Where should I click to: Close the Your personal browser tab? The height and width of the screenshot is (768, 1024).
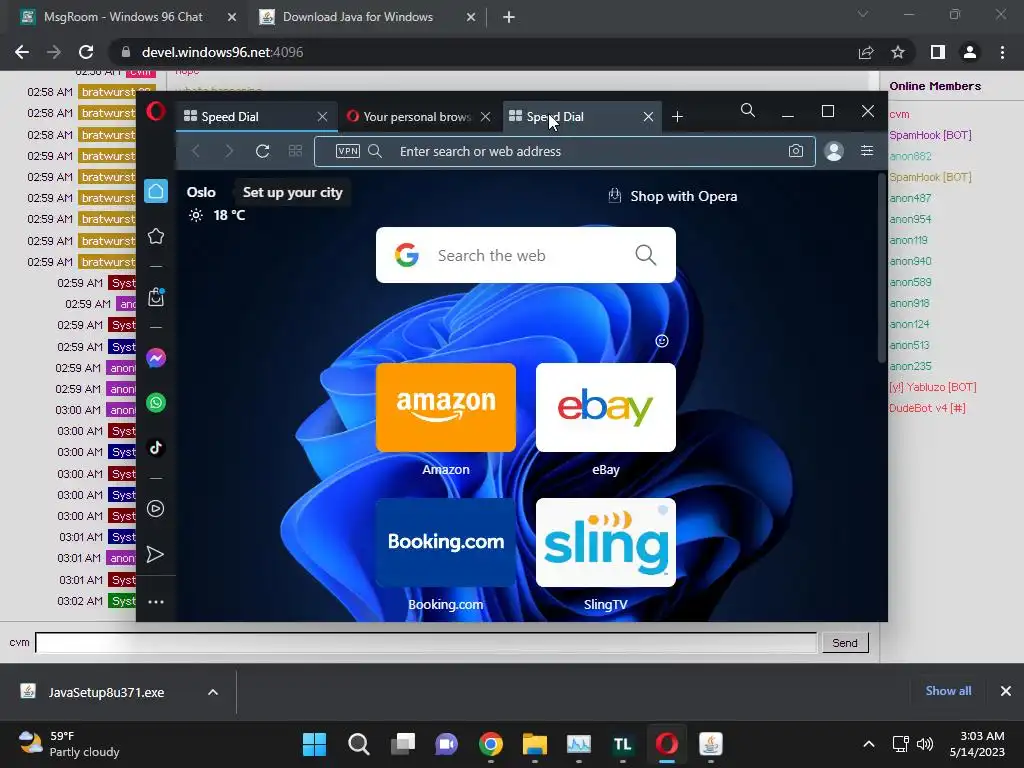tap(485, 116)
